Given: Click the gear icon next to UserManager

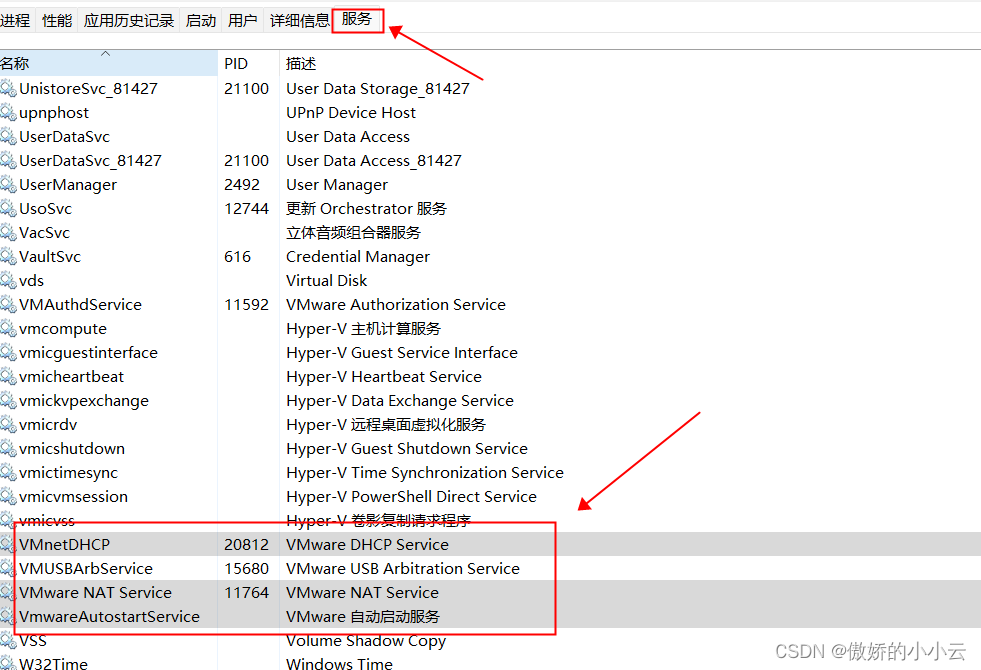Looking at the screenshot, I should point(8,185).
